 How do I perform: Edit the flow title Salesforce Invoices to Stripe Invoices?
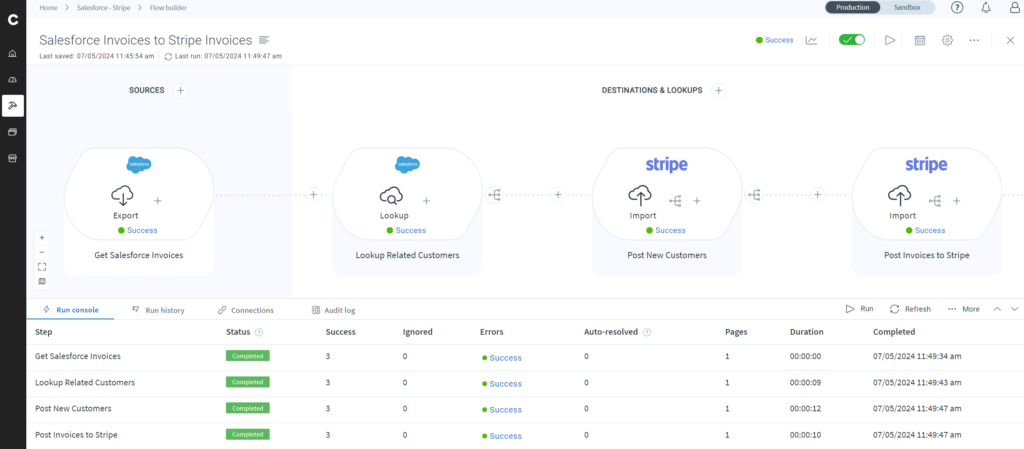click(146, 40)
